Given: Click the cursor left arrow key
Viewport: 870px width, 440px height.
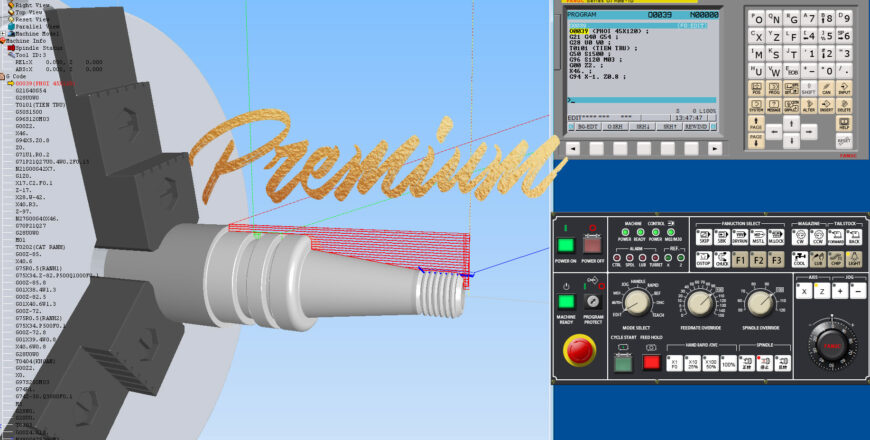Looking at the screenshot, I should click(774, 132).
